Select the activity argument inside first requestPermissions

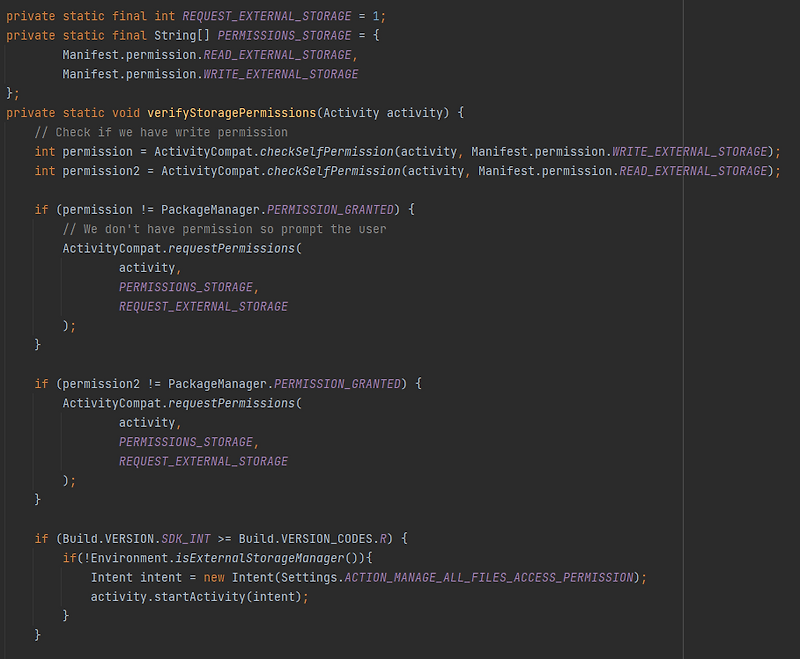(x=147, y=267)
